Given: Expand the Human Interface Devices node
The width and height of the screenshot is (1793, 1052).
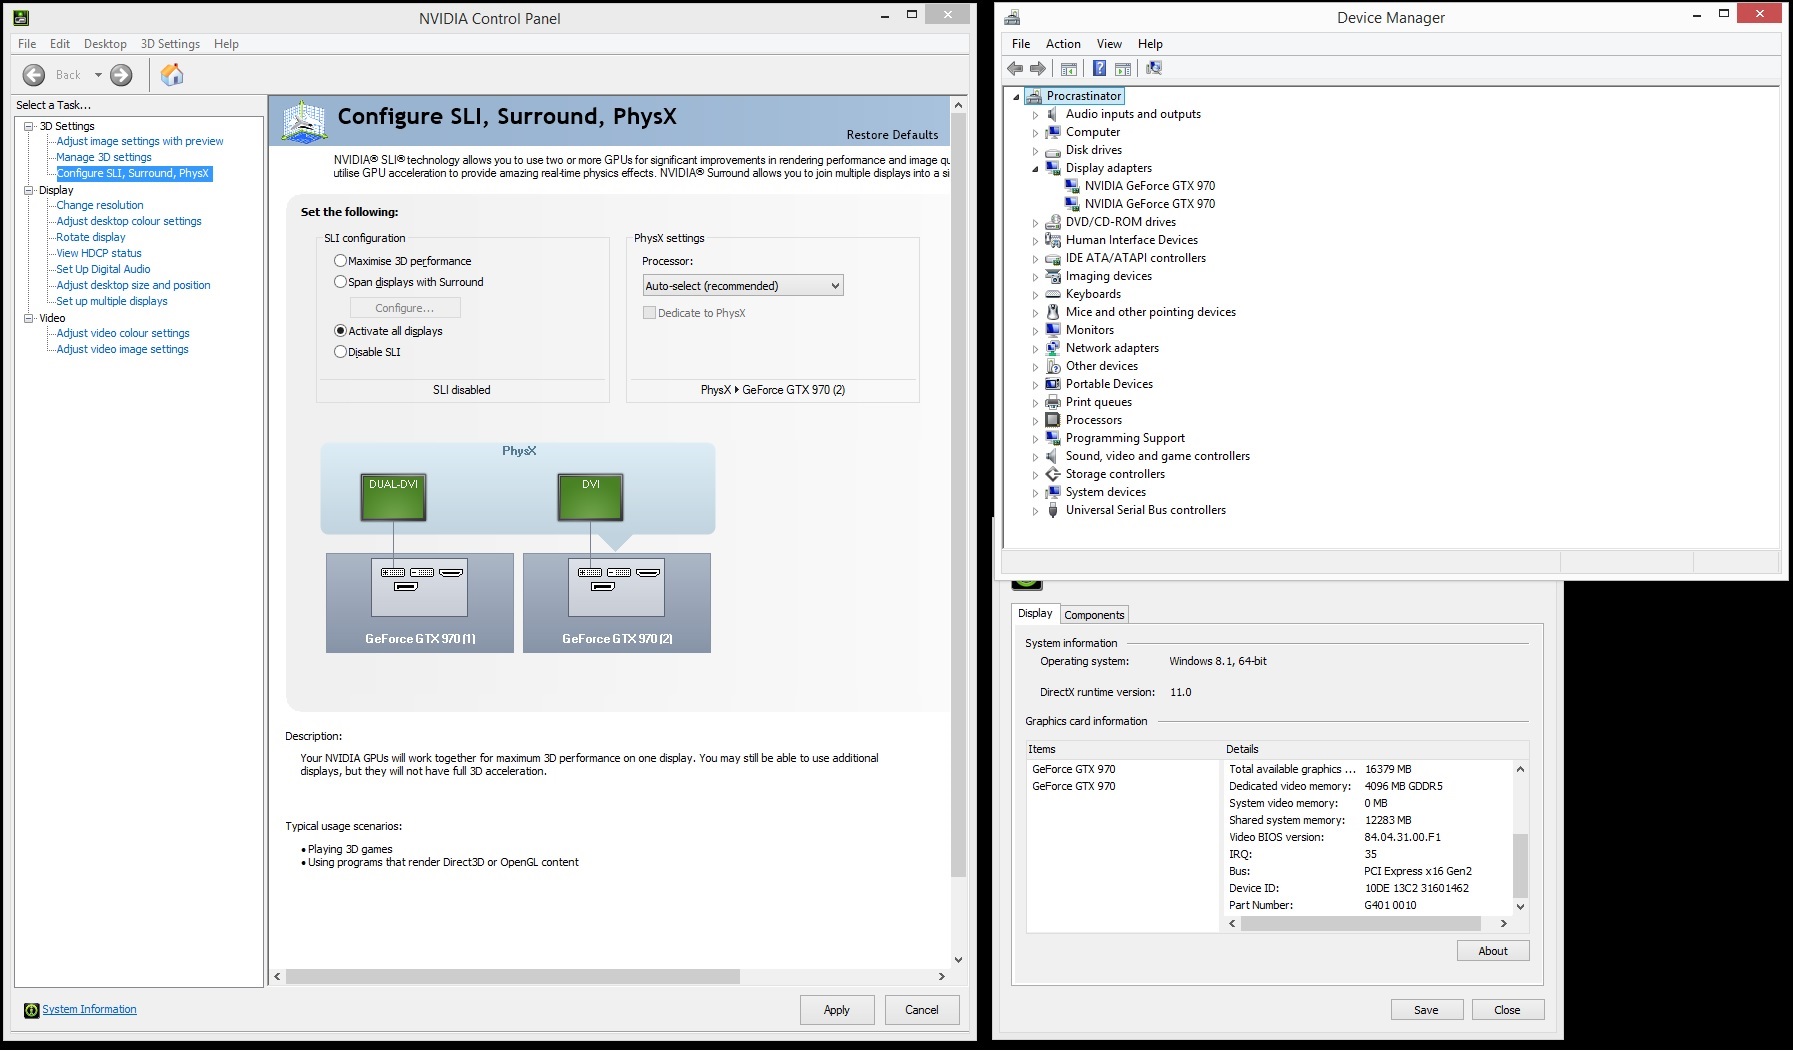Looking at the screenshot, I should point(1036,241).
